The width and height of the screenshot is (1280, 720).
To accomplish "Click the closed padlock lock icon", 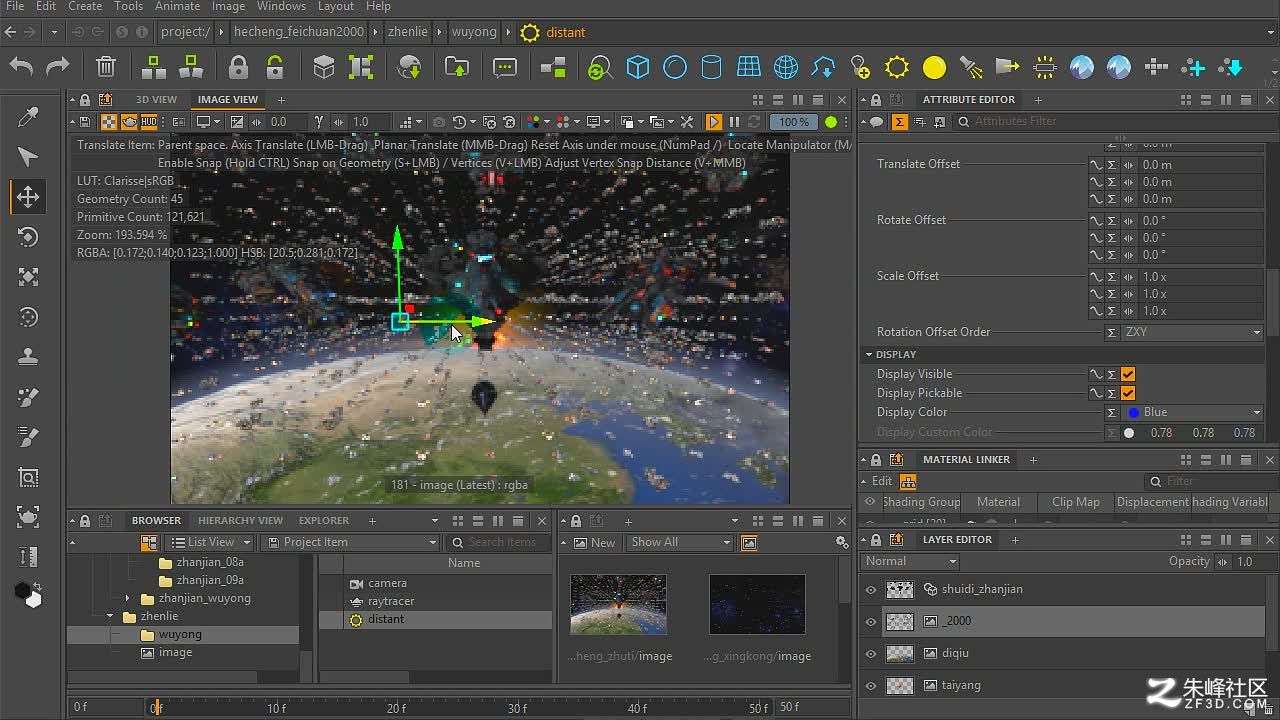I will (238, 67).
